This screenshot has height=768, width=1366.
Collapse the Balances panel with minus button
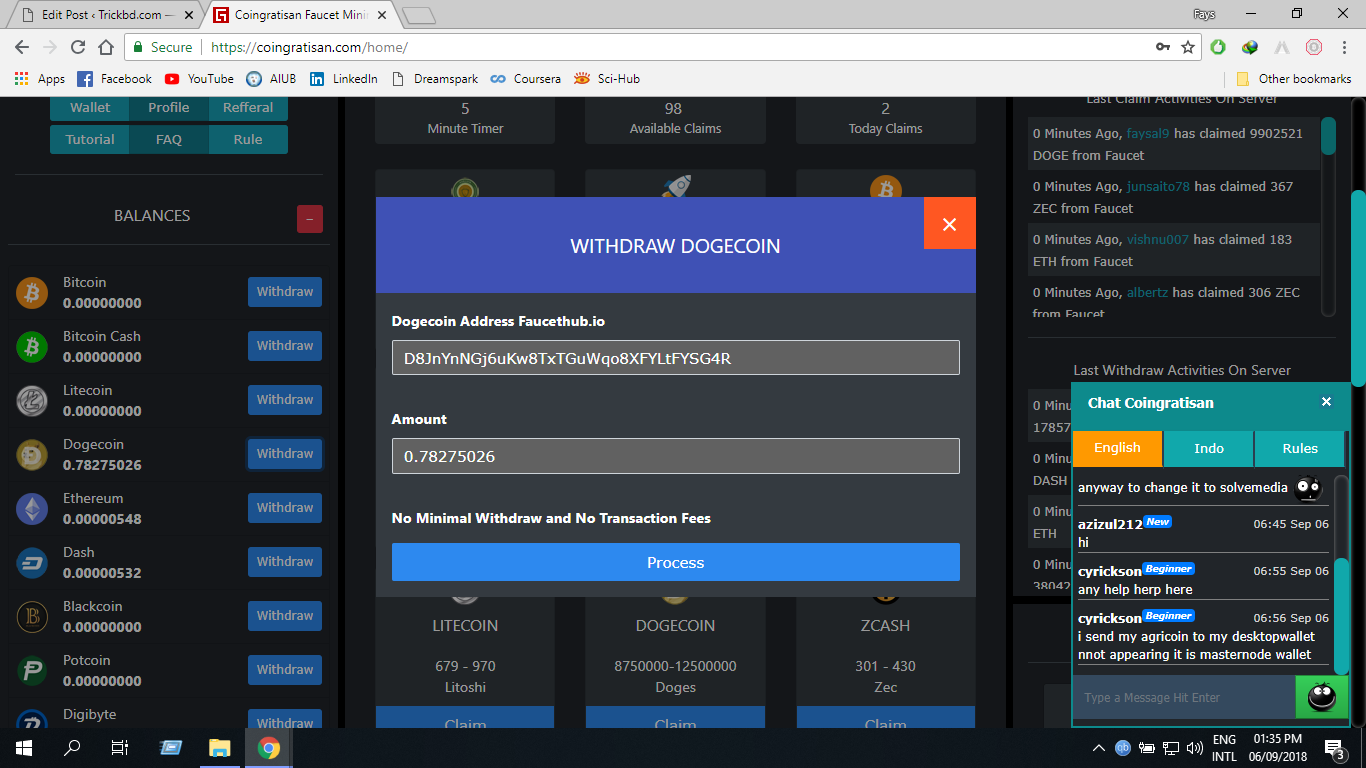[310, 219]
